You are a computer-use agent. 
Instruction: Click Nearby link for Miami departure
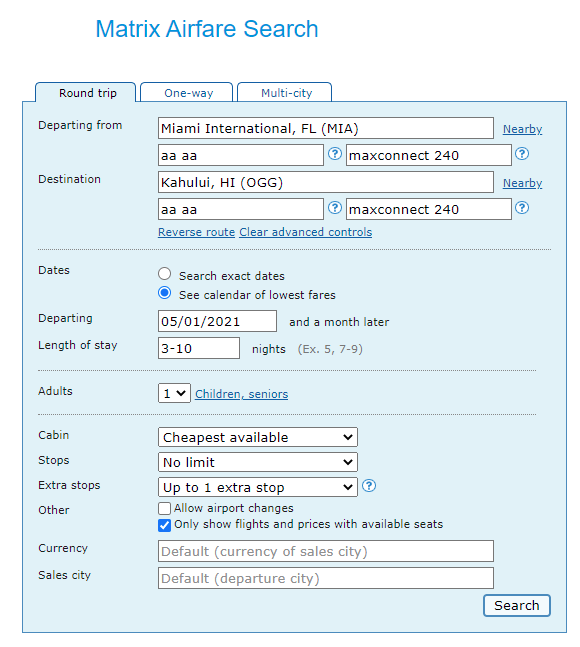coord(522,129)
